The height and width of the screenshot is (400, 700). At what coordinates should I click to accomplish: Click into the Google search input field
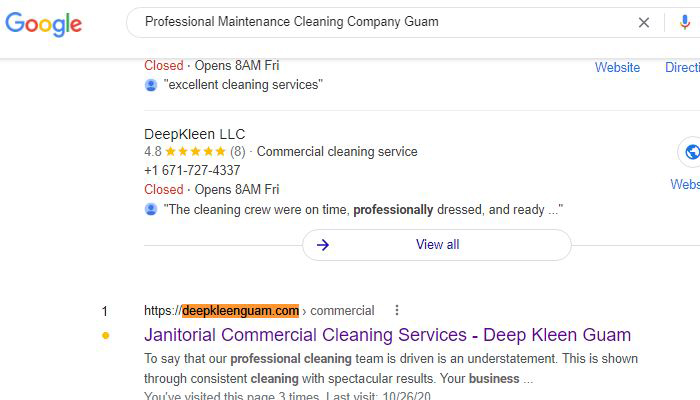(x=384, y=22)
